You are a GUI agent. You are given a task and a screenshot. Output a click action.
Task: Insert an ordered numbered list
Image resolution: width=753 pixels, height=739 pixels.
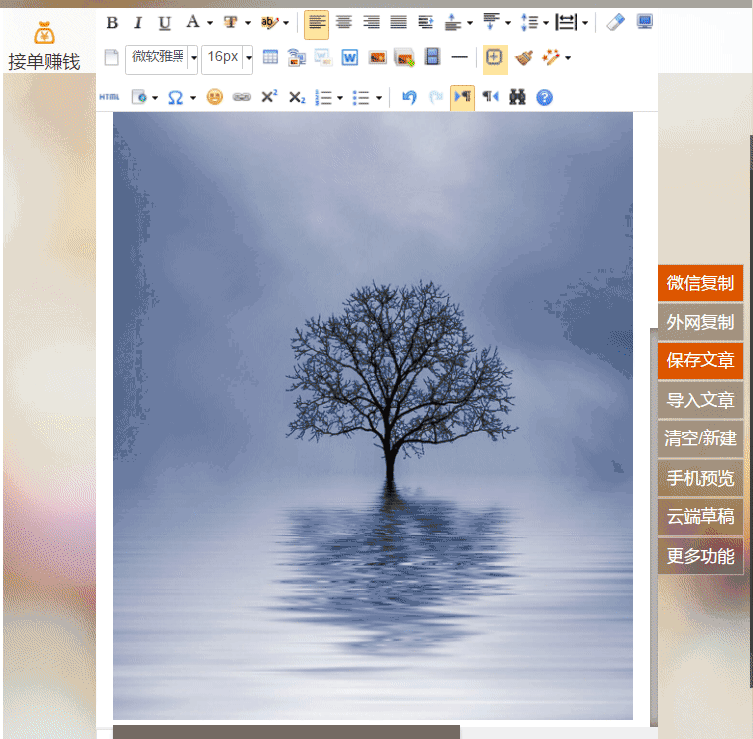(x=323, y=97)
